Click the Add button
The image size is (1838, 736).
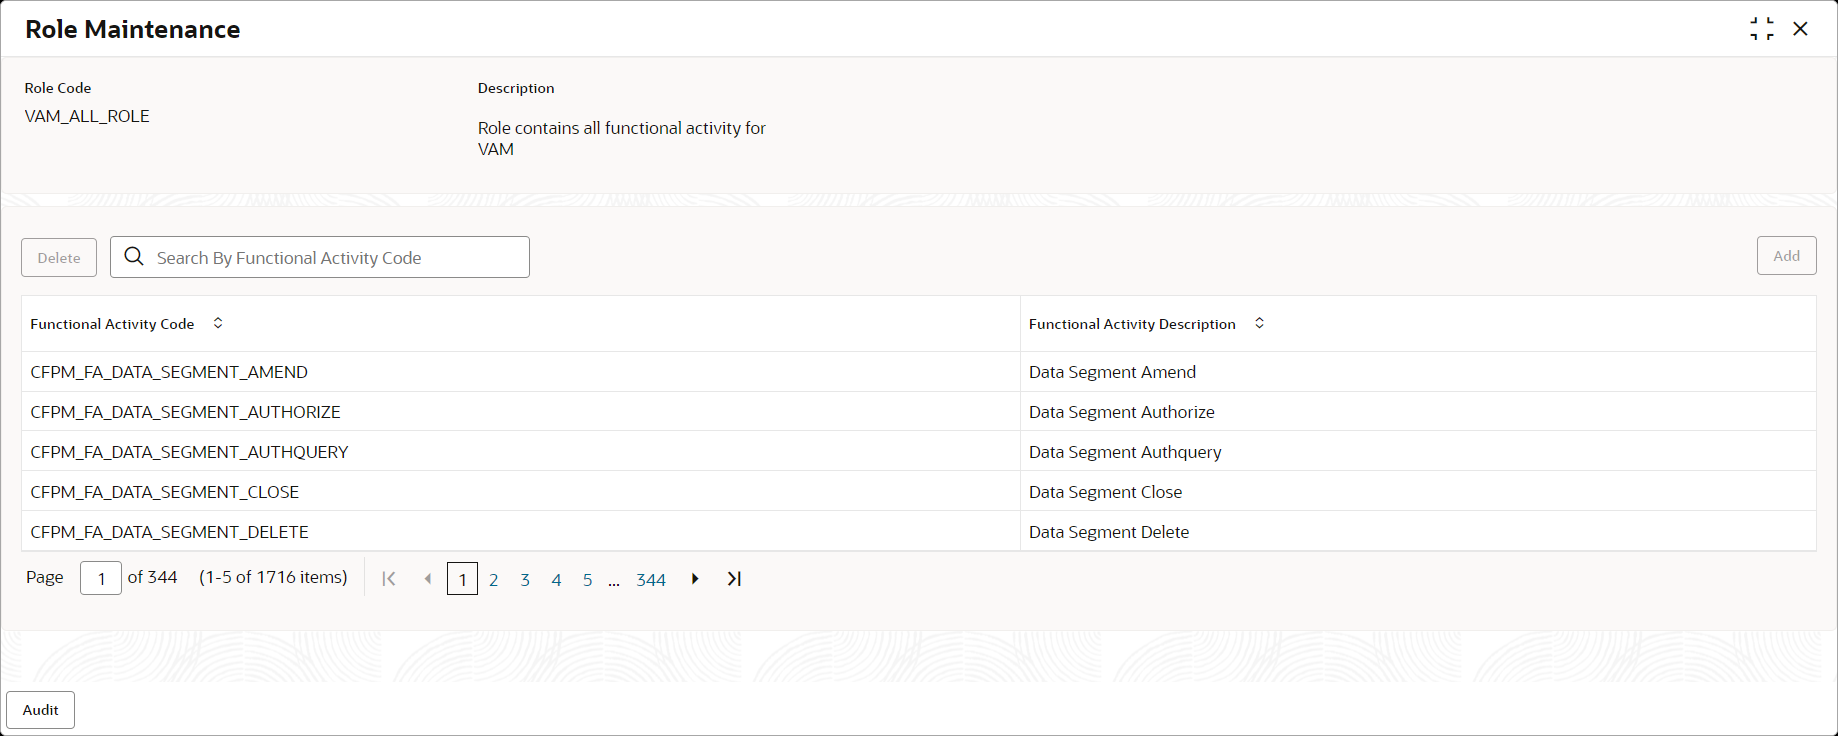tap(1786, 256)
